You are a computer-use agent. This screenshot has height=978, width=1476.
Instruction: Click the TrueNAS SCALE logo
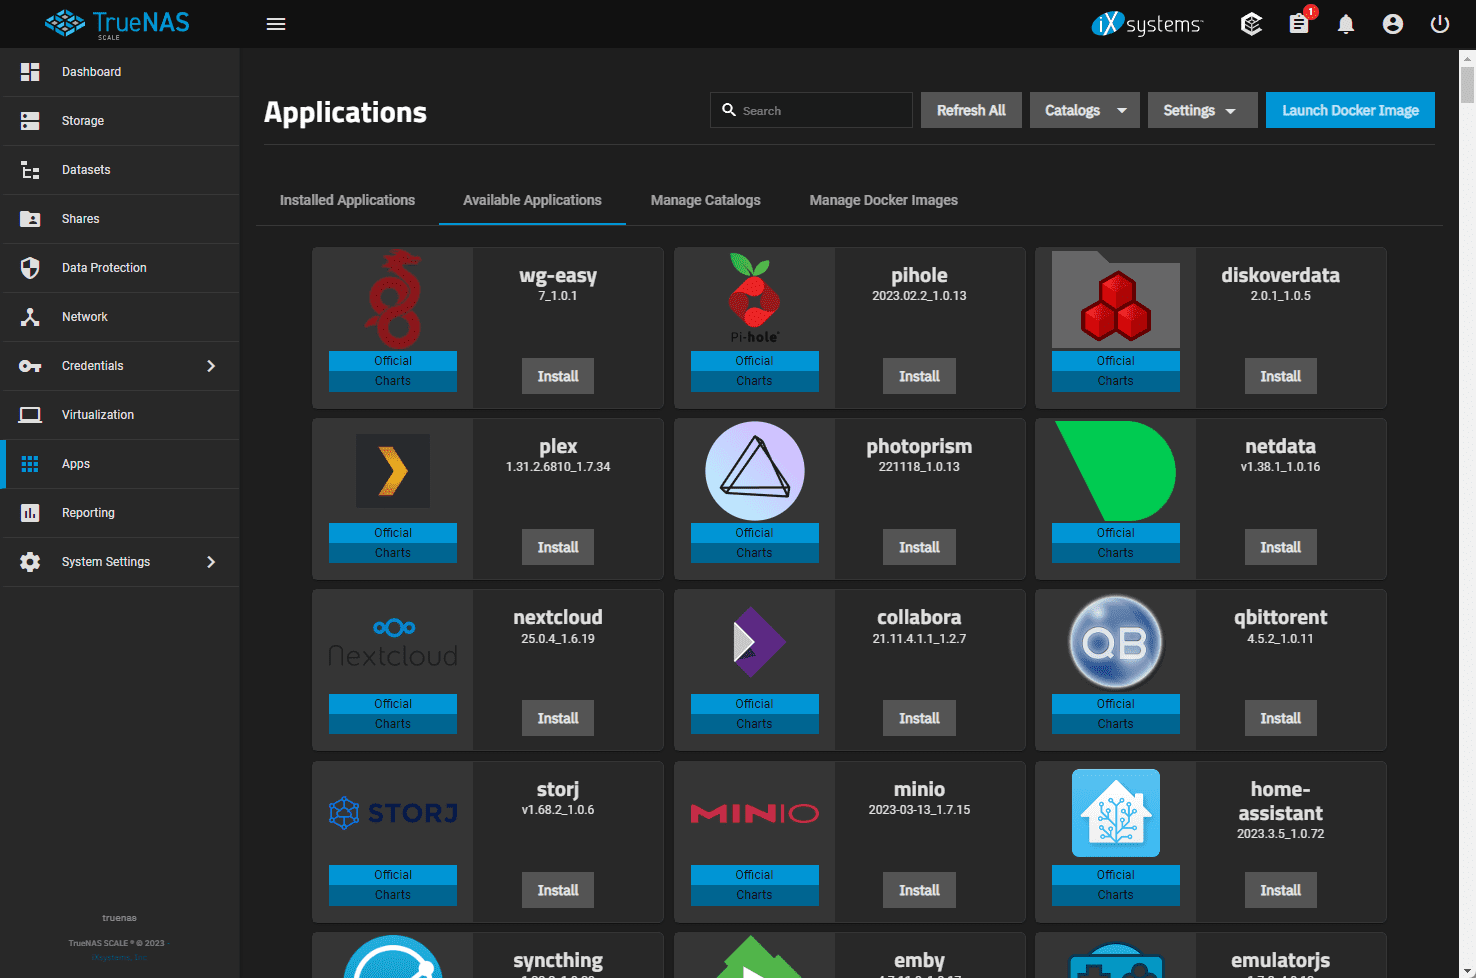pos(117,24)
